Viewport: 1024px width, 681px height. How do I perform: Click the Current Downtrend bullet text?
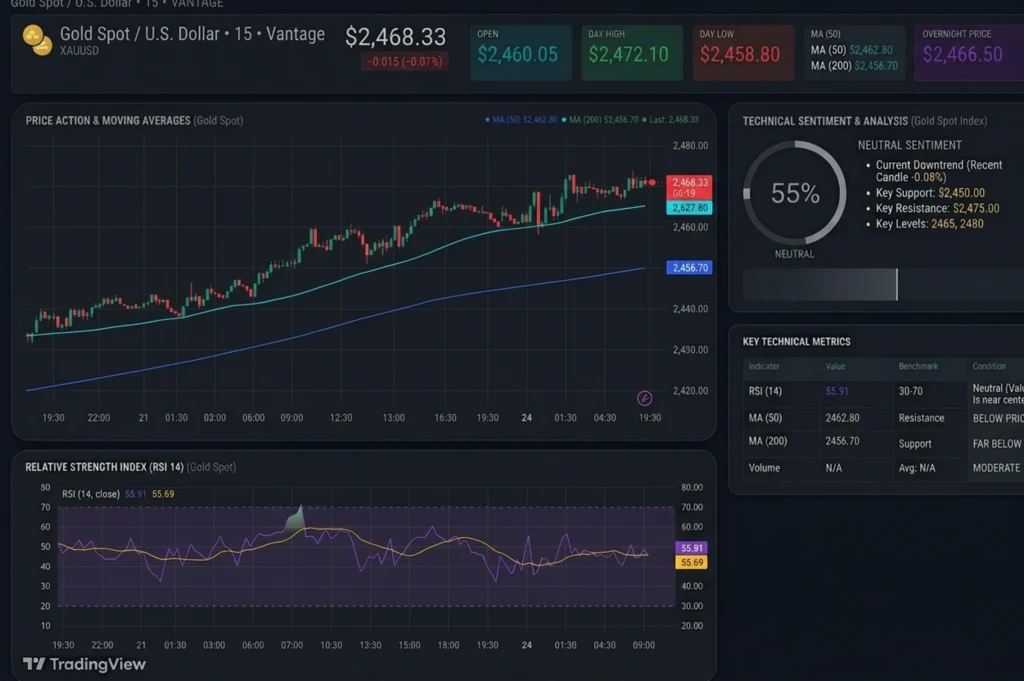point(938,171)
